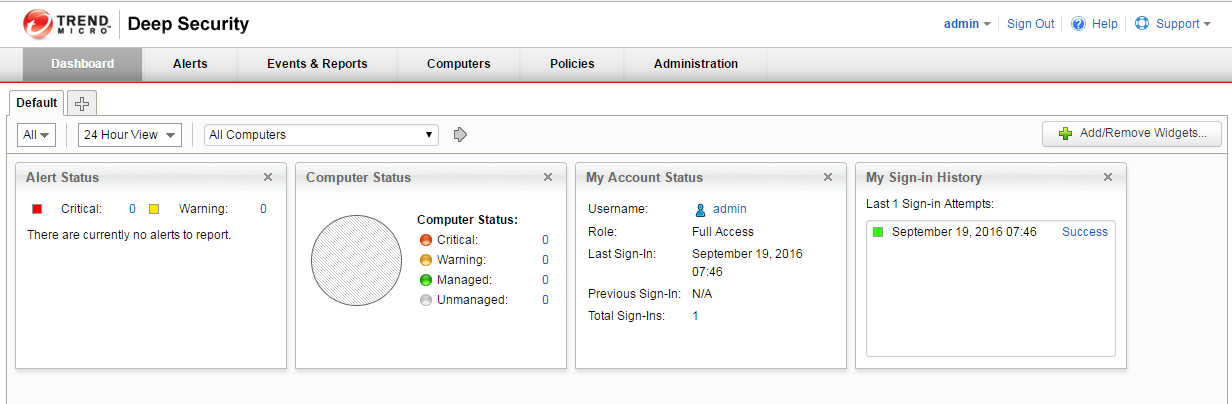Click the Support lifebuoy icon
Viewport: 1232px width, 404px height.
click(1142, 24)
